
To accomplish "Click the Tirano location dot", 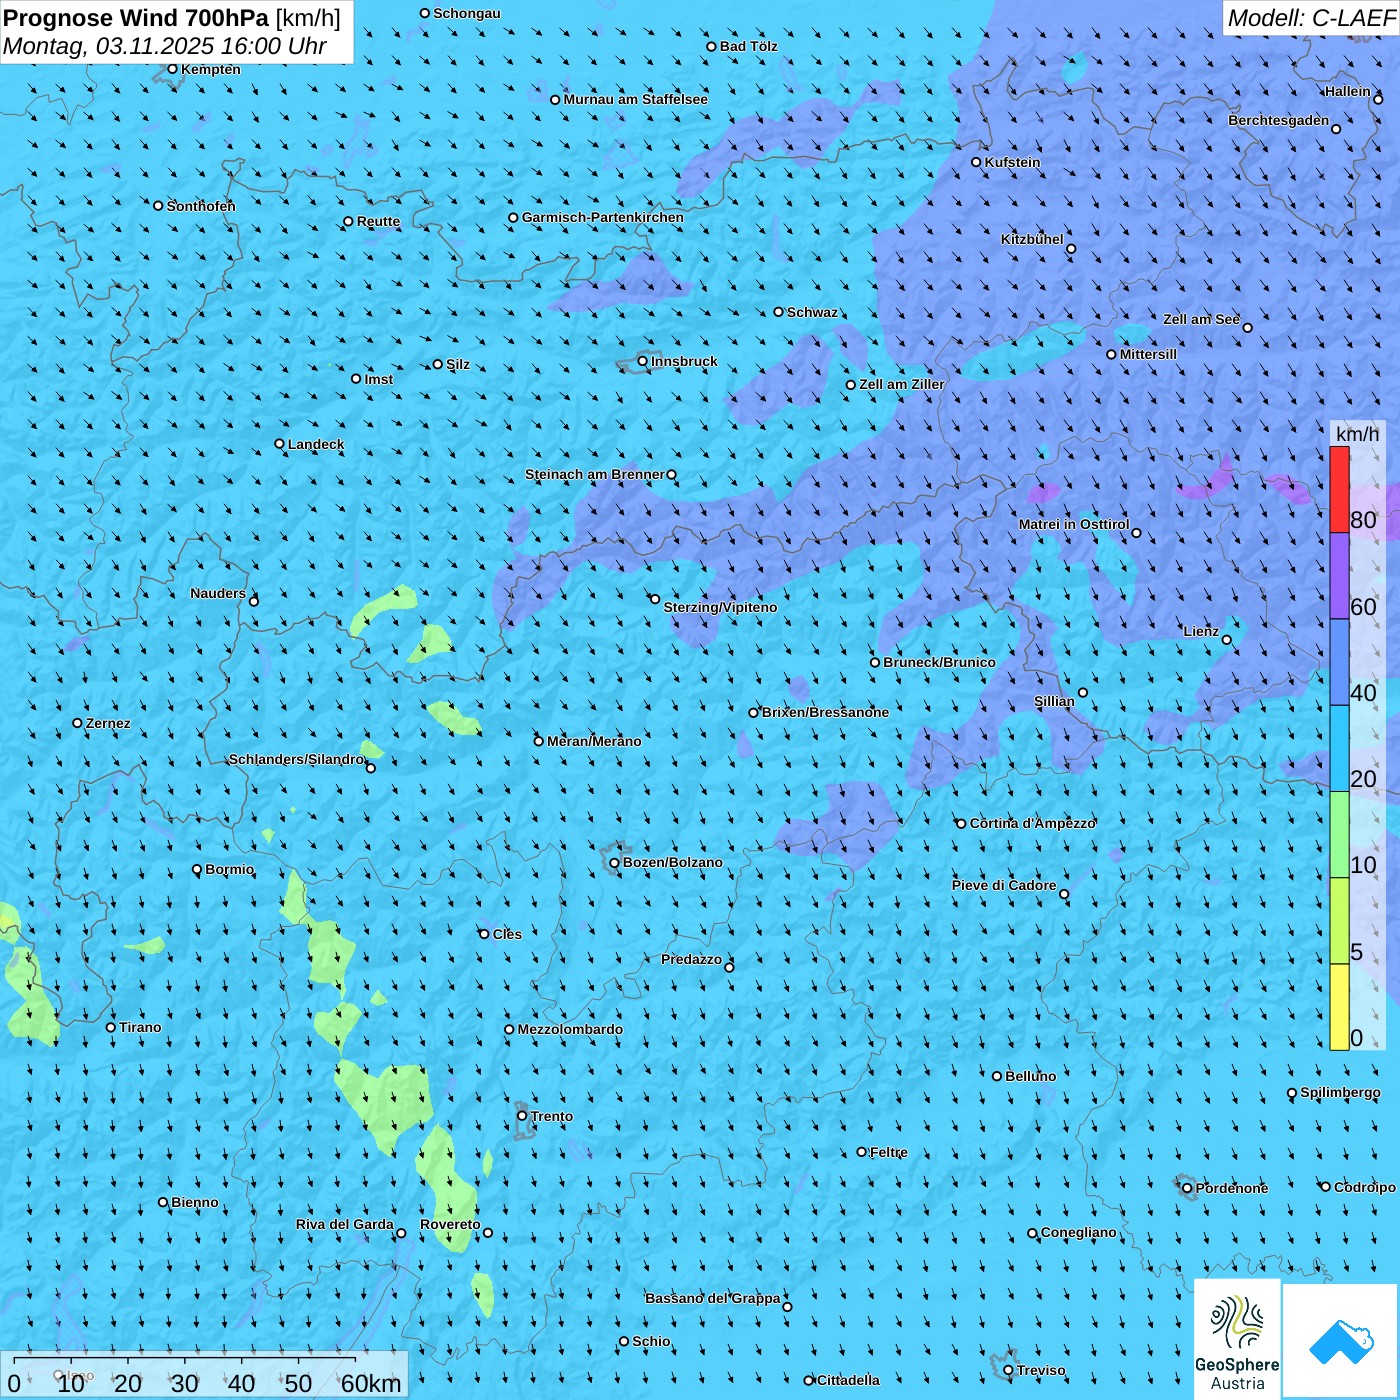I will 111,1027.
